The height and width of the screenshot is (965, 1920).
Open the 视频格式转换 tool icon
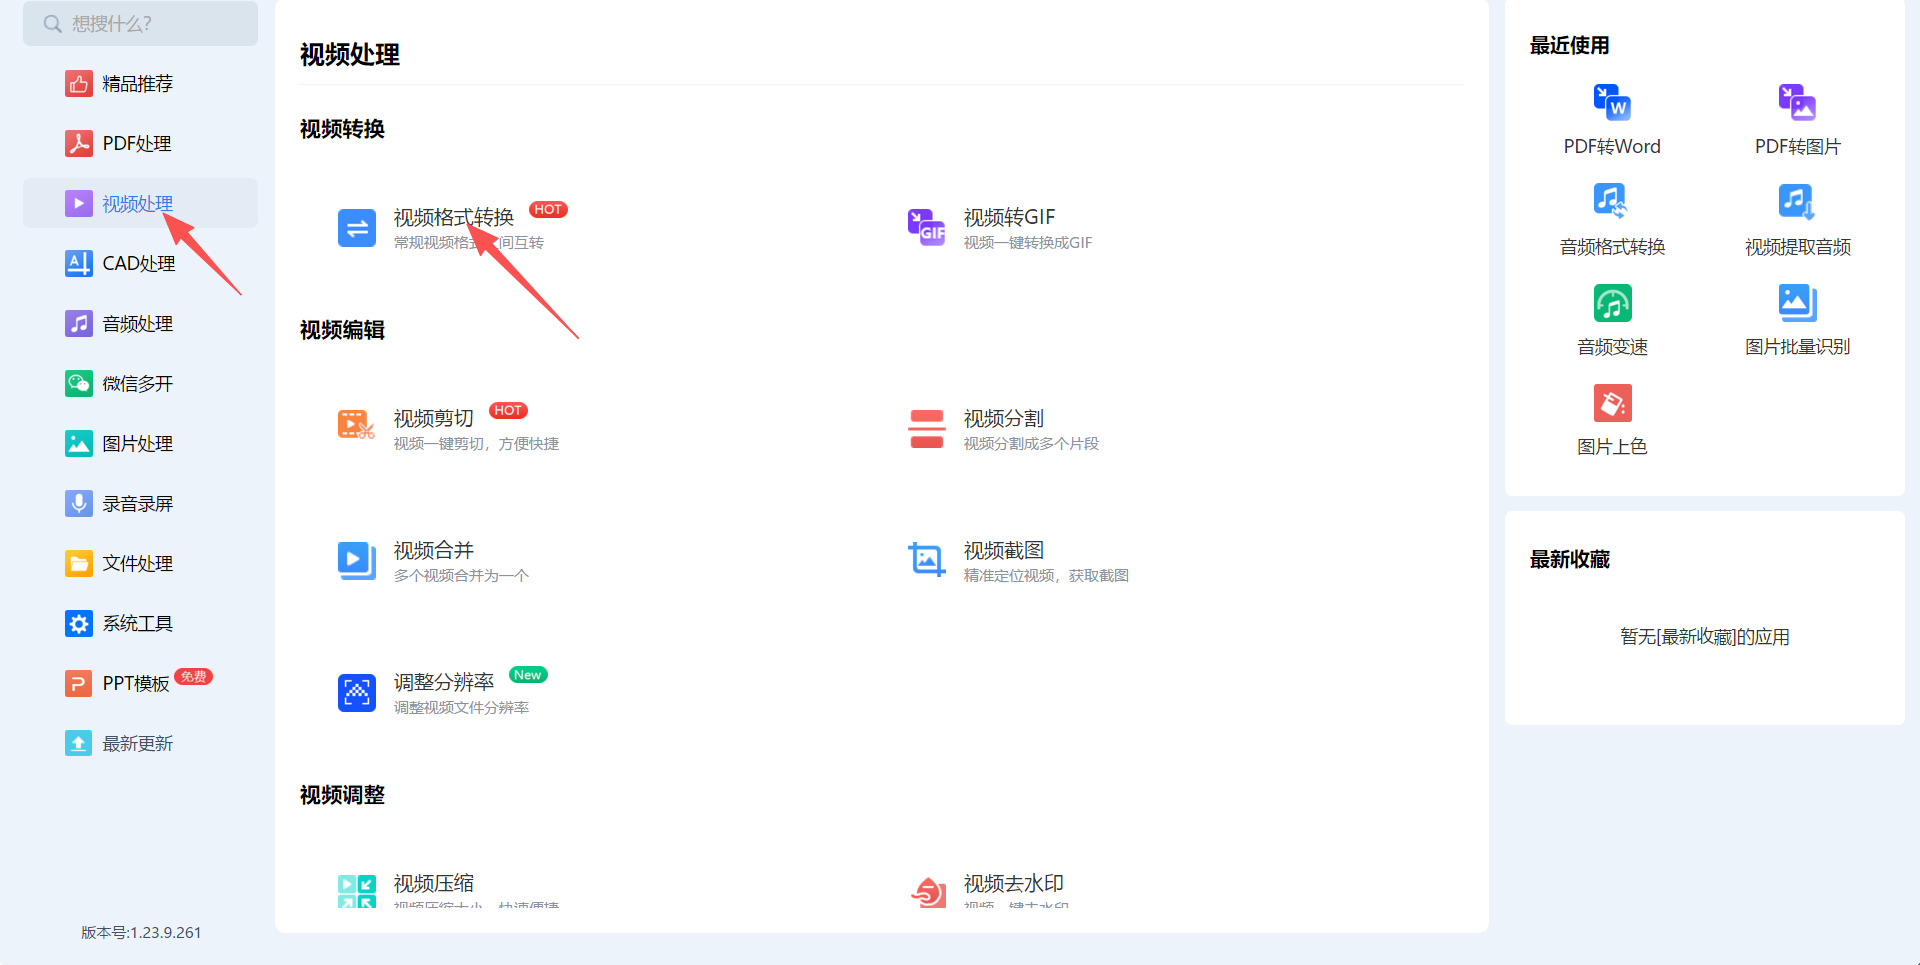click(356, 228)
